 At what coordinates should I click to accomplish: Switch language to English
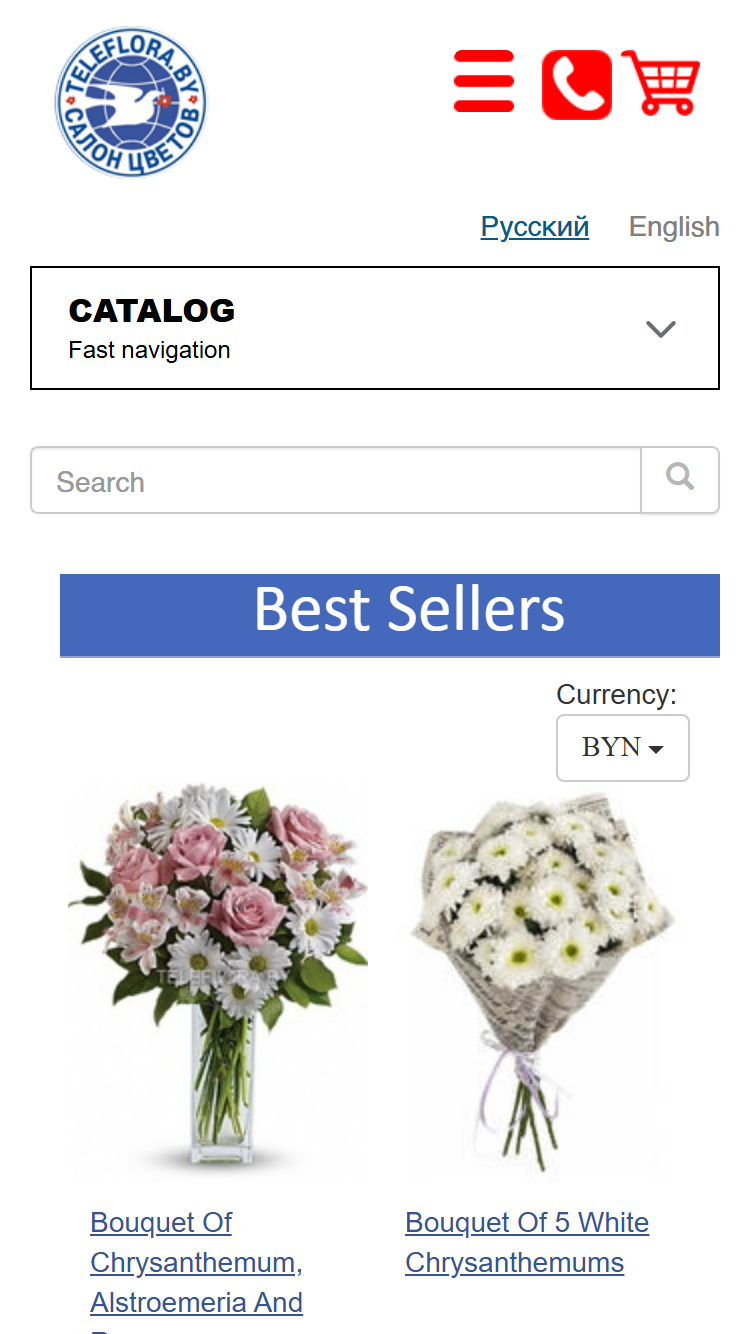point(674,227)
